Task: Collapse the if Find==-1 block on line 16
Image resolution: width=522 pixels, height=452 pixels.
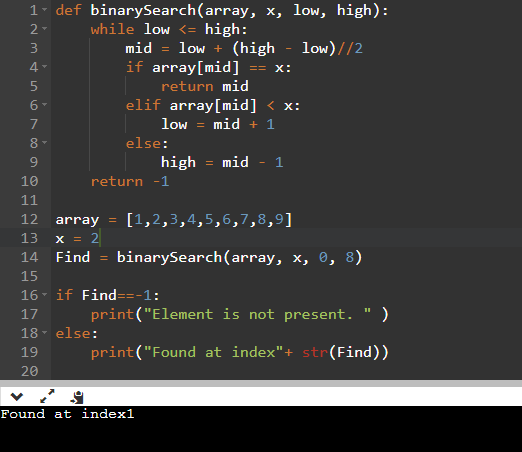Action: pyautogui.click(x=45, y=295)
